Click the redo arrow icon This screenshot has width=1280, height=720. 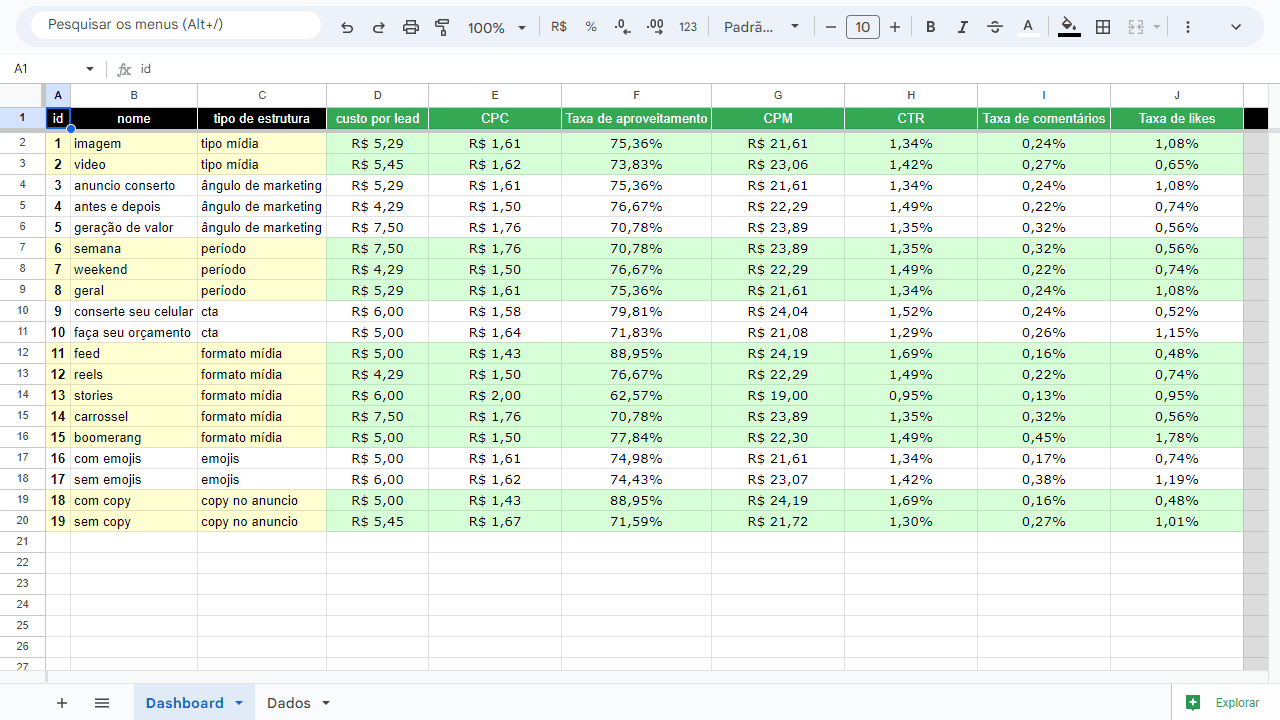(379, 28)
